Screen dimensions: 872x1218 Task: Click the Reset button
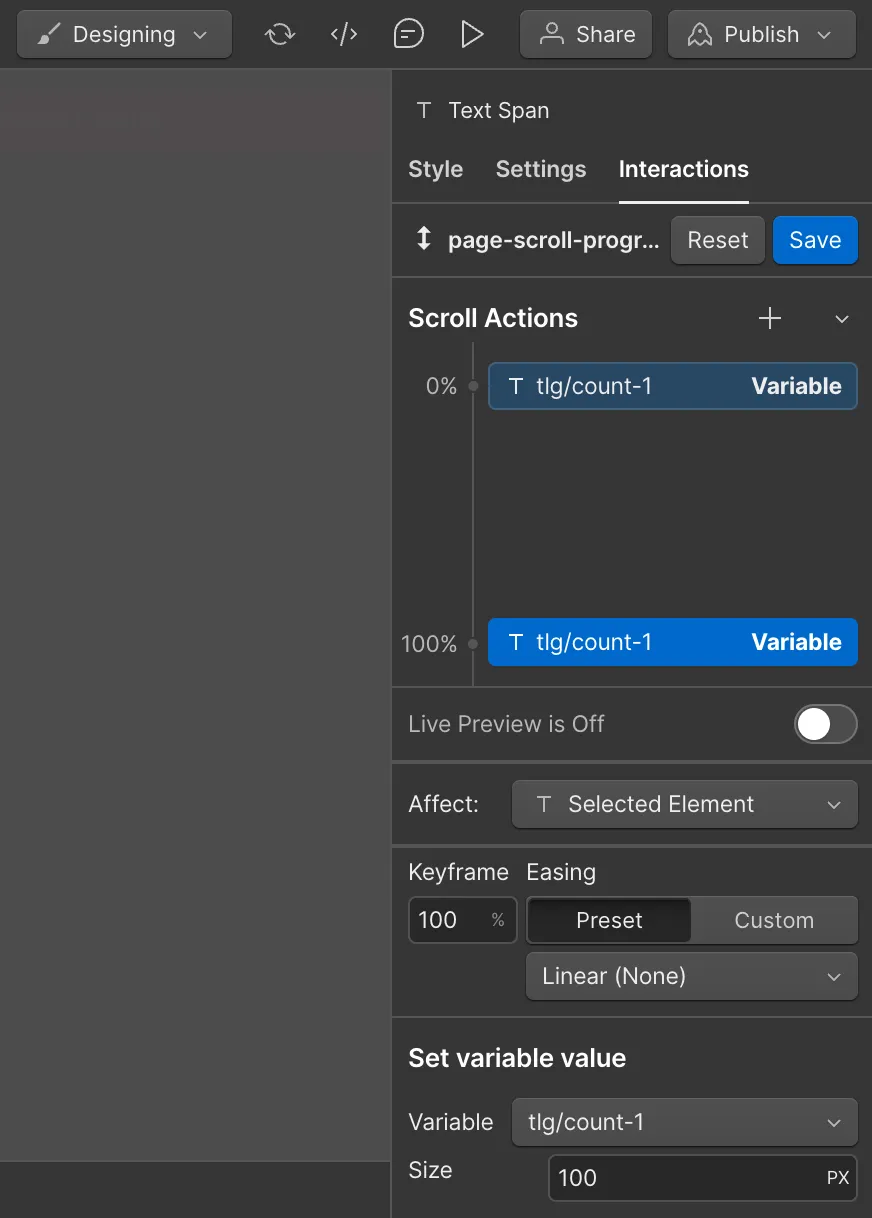click(717, 240)
